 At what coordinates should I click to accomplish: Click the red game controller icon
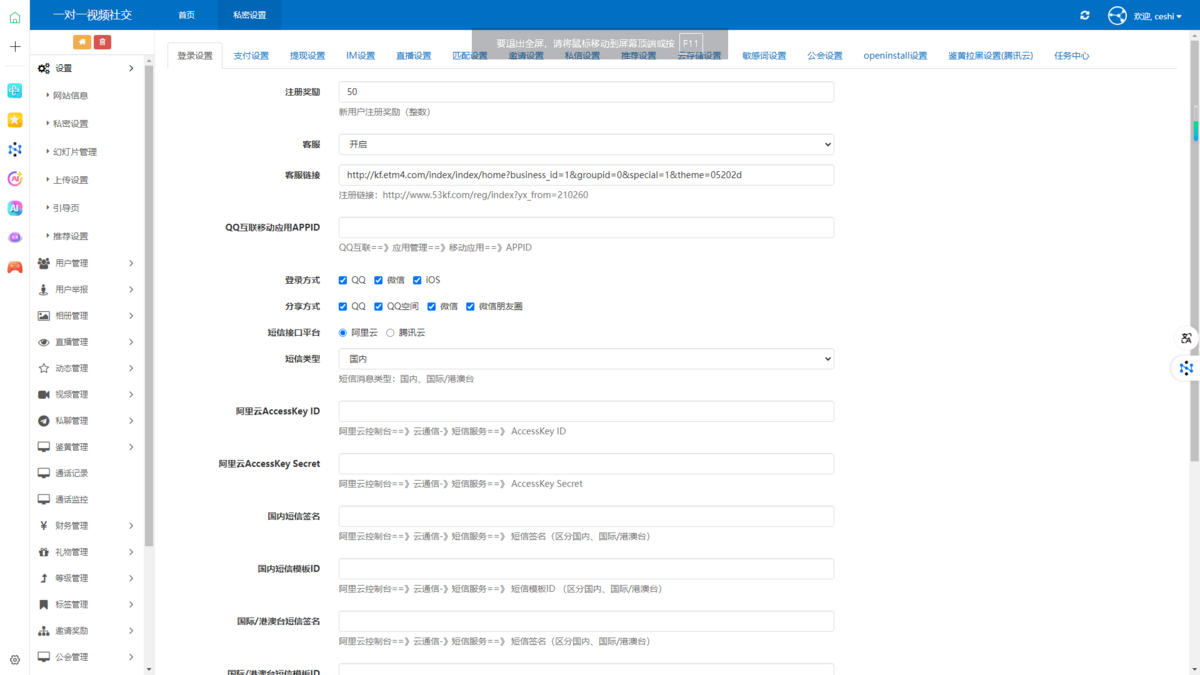(15, 267)
